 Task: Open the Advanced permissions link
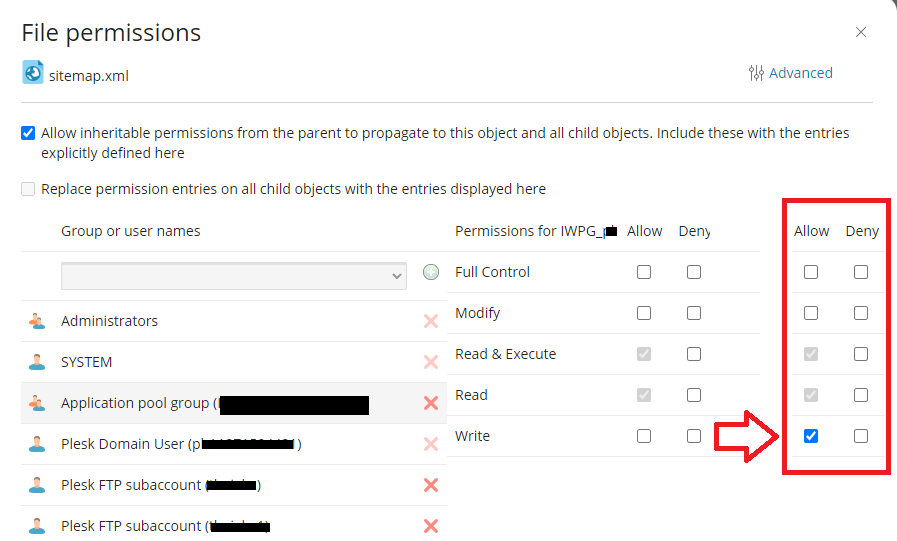click(x=800, y=73)
